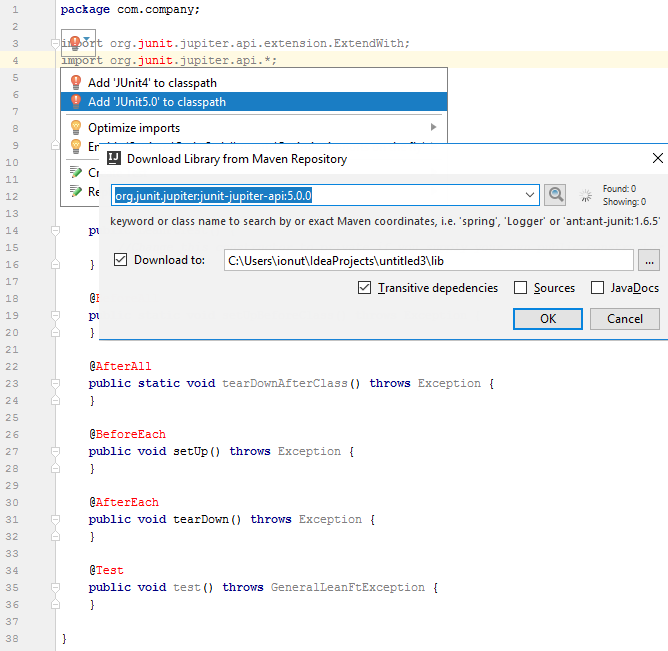Image resolution: width=668 pixels, height=651 pixels.
Task: Select Add 'JUnit5.0' to classpath
Action: [x=157, y=102]
